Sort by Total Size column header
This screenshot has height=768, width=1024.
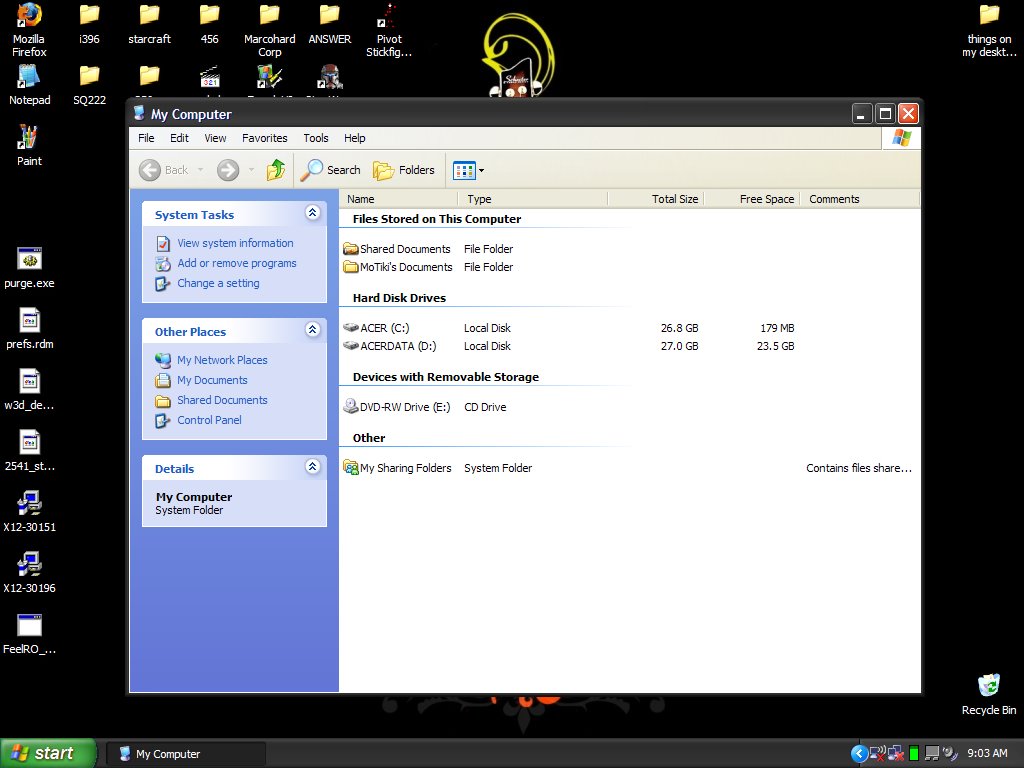tap(655, 199)
